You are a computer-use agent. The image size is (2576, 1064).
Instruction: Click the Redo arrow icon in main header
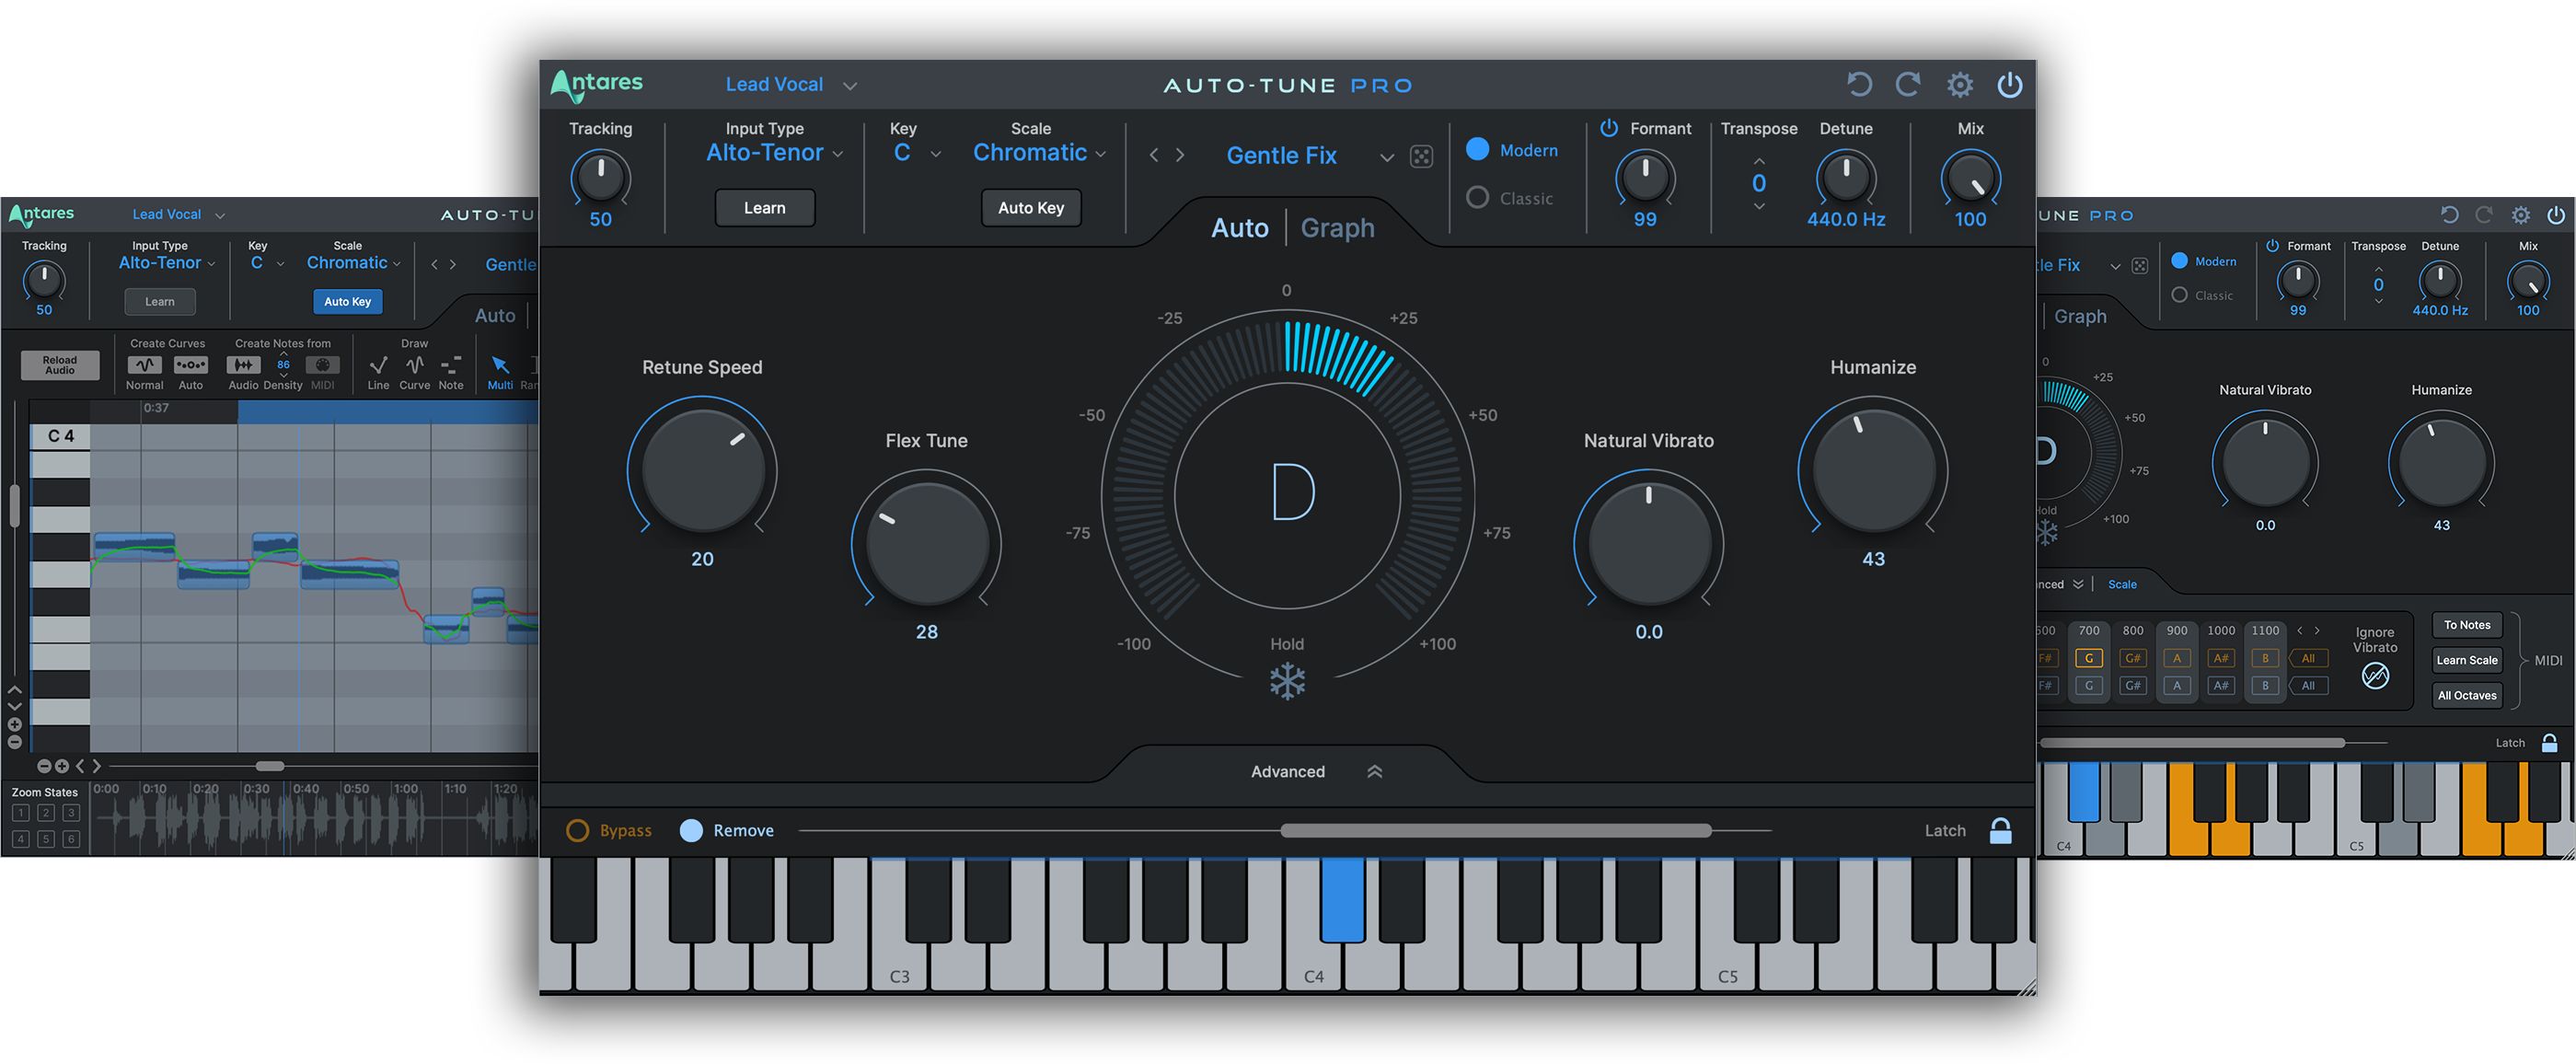click(1908, 85)
